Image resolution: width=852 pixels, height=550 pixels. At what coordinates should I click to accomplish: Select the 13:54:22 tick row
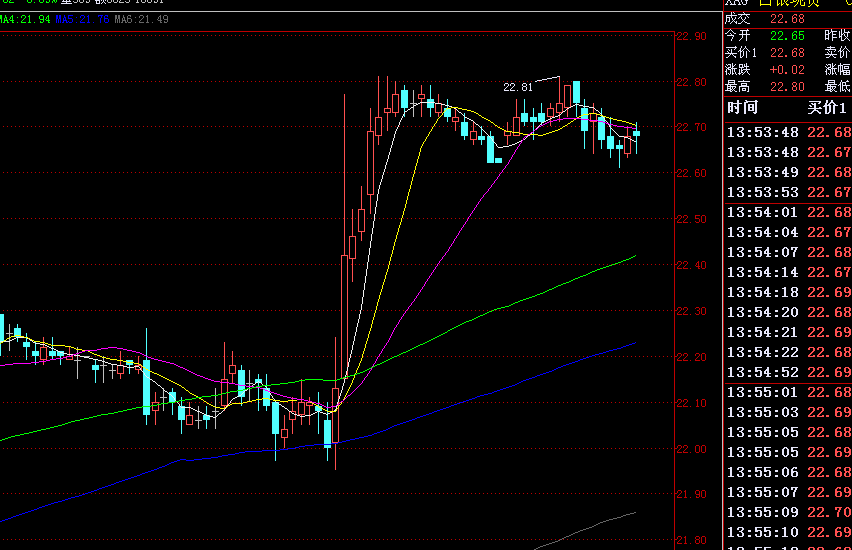tap(788, 353)
